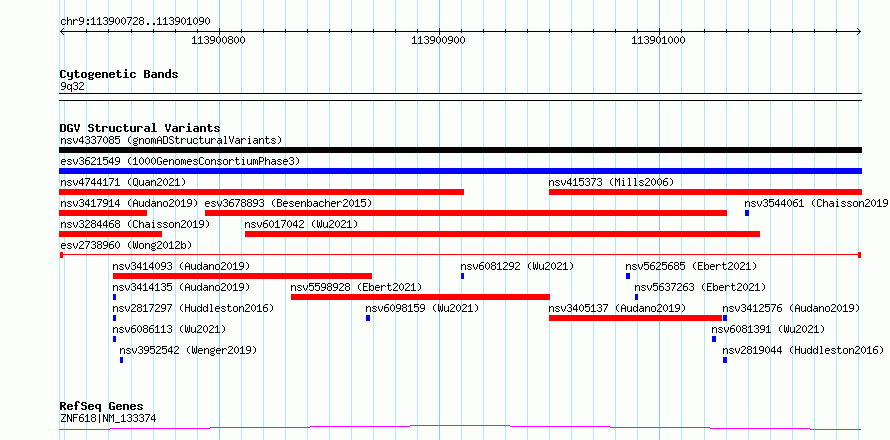The height and width of the screenshot is (440, 890).
Task: Select the 9q32 band label
Action: point(72,86)
